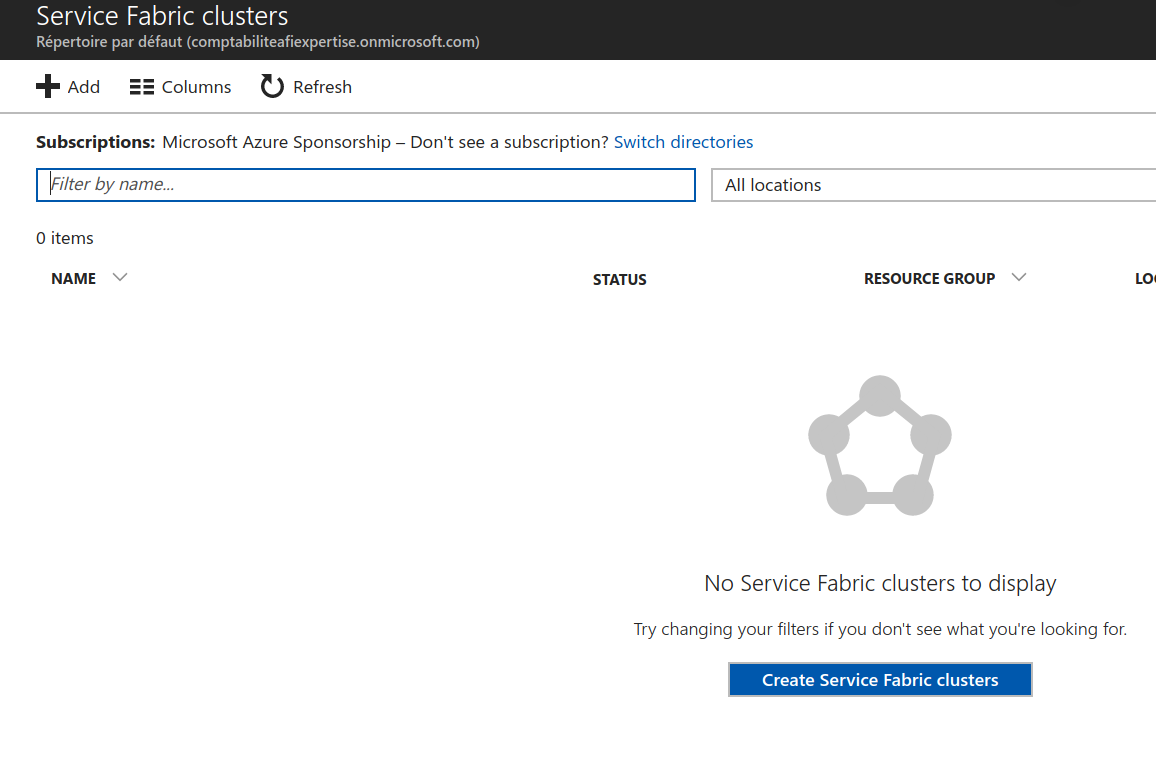Select the Refresh text label in toolbar
Screen dimensions: 1156x761
(x=322, y=87)
